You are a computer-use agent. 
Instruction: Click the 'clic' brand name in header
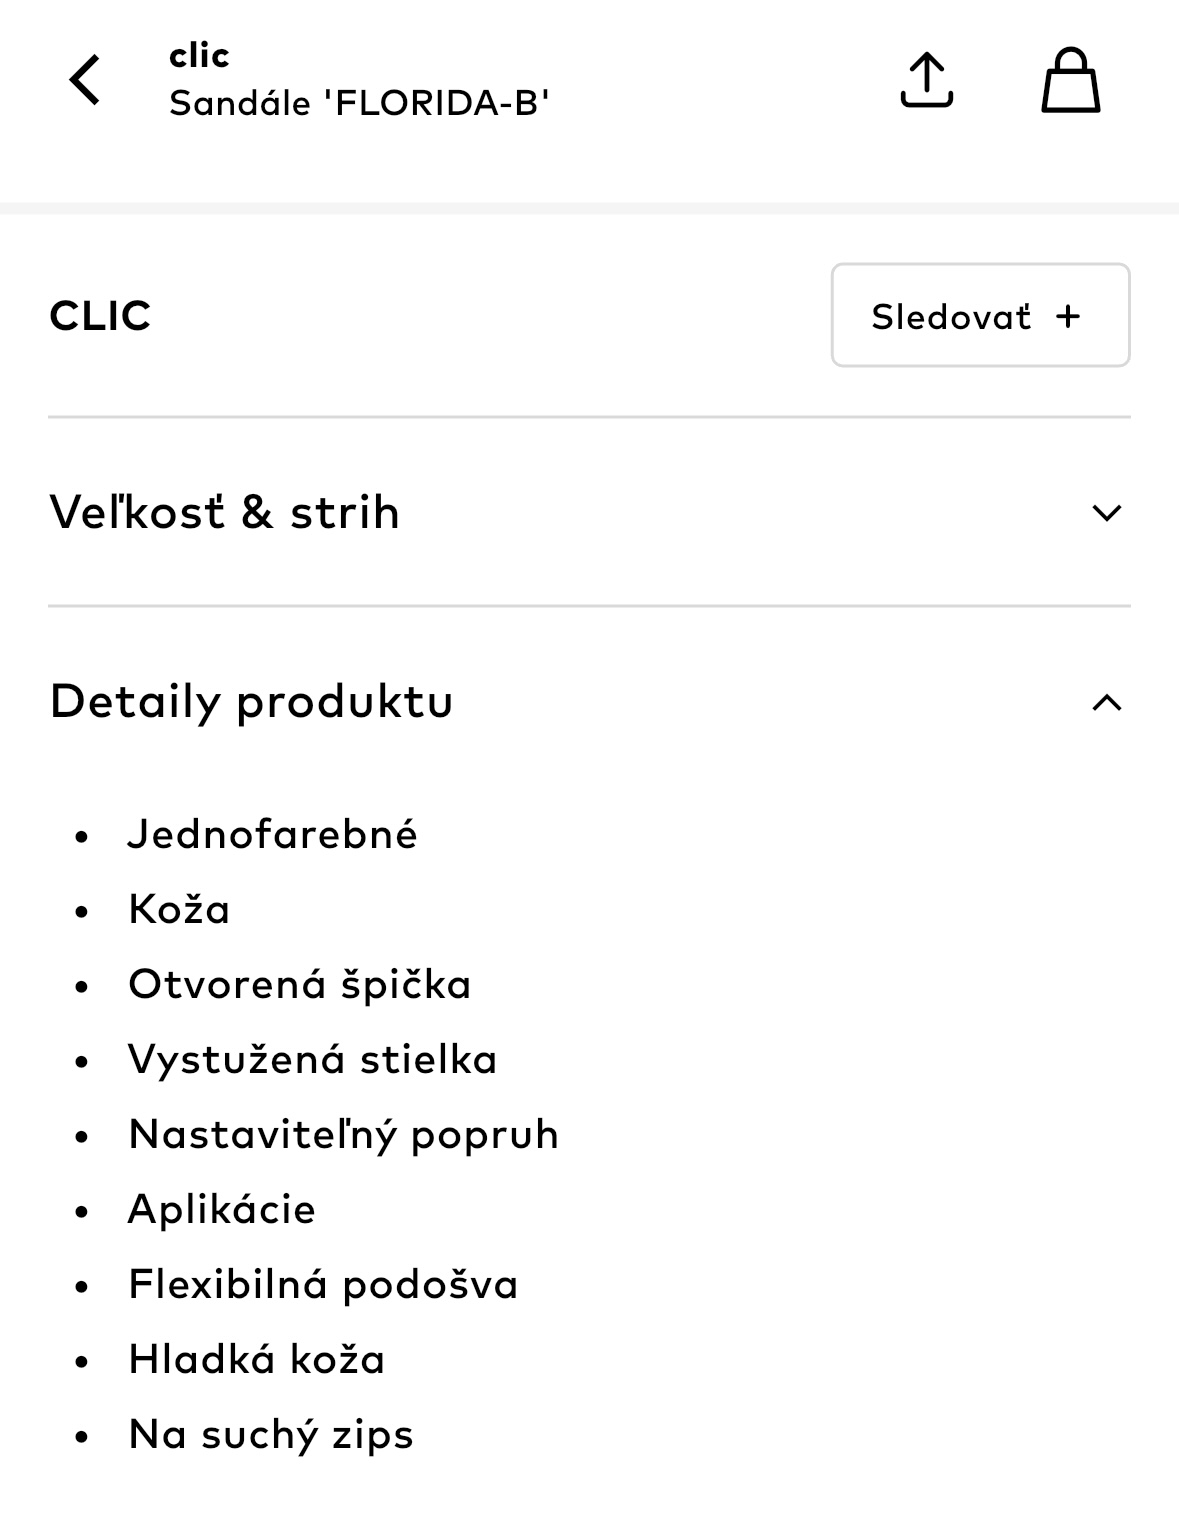199,55
